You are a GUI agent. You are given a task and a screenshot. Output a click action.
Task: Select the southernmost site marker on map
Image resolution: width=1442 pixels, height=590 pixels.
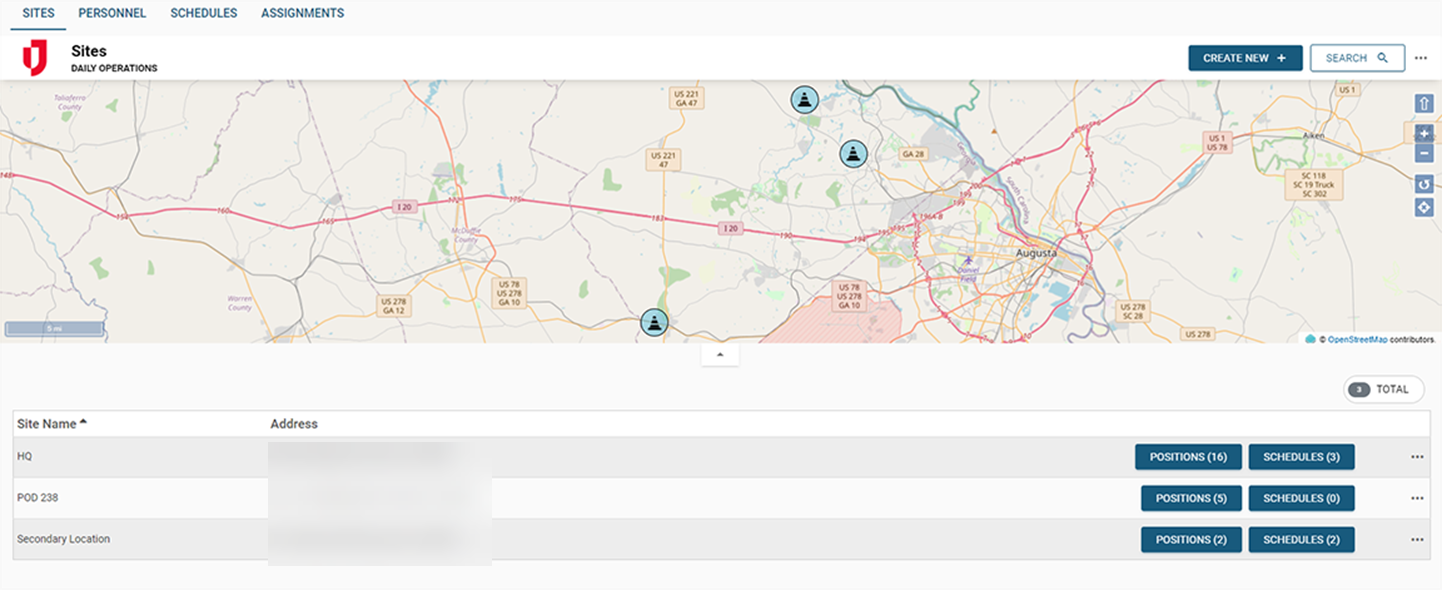click(654, 322)
